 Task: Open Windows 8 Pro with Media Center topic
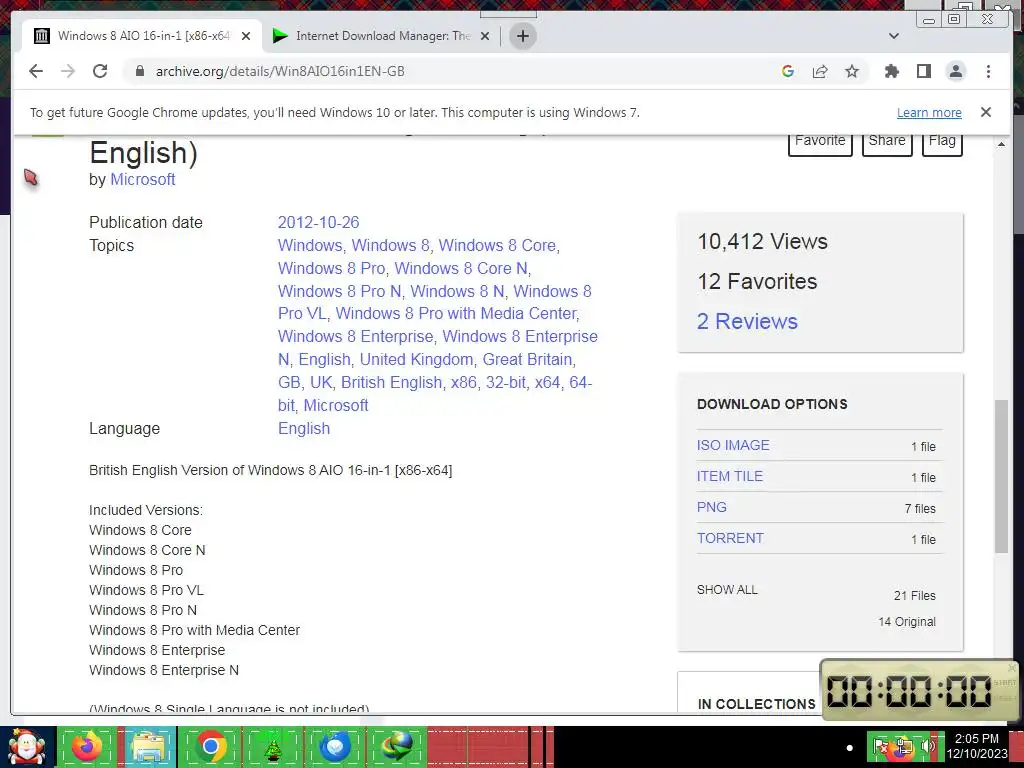(x=456, y=313)
